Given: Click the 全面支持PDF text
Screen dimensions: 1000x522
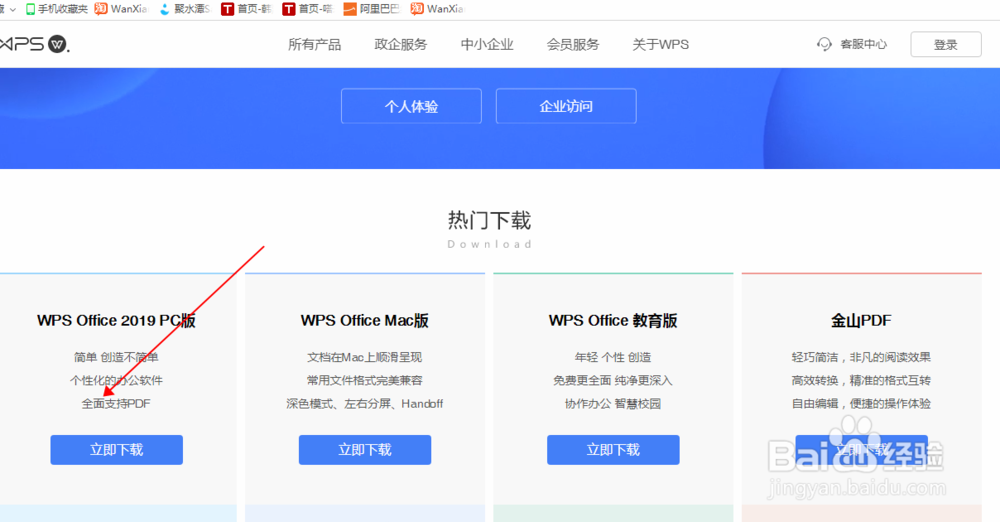Looking at the screenshot, I should (x=116, y=403).
